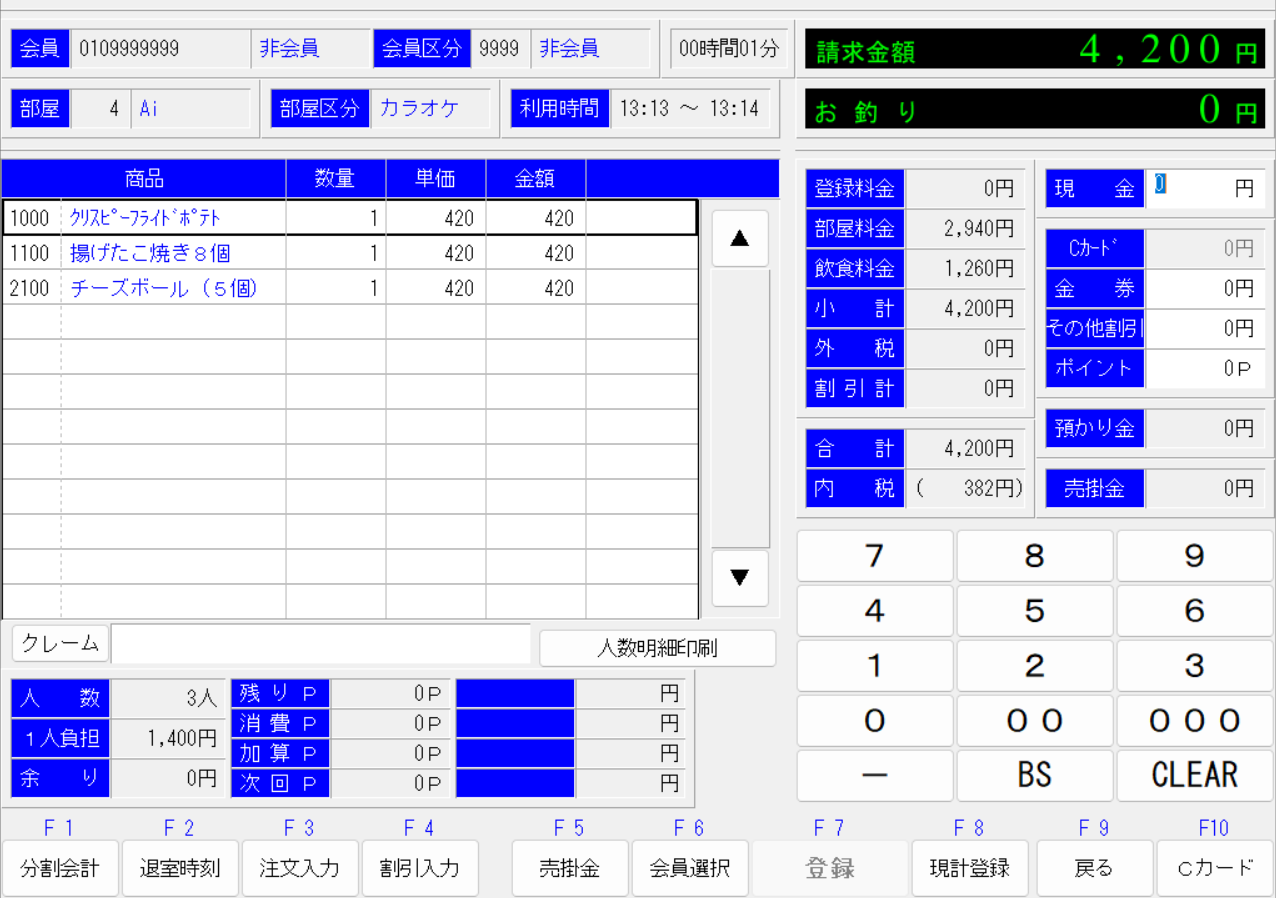The width and height of the screenshot is (1276, 898).
Task: Tap keypad number 8
Action: [1035, 556]
